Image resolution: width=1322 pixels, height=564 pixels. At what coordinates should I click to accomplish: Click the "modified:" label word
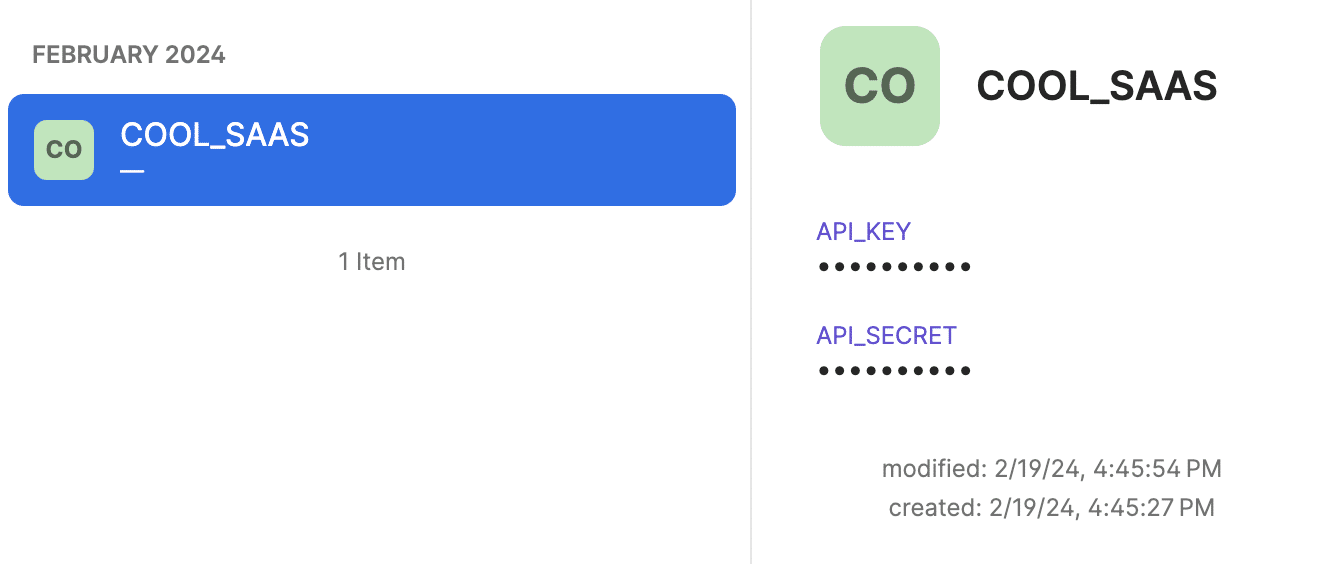pyautogui.click(x=932, y=468)
